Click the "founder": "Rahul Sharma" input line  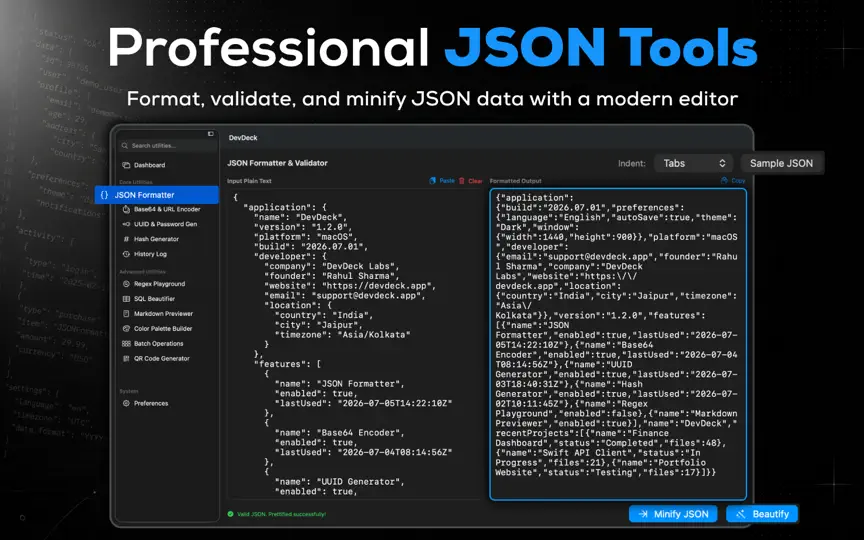[x=331, y=276]
